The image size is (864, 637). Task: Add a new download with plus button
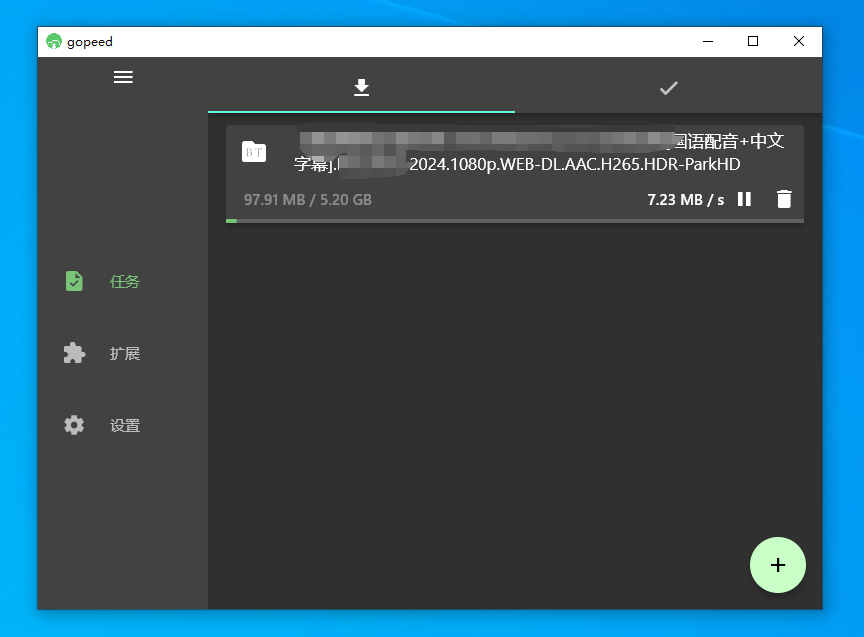777,565
